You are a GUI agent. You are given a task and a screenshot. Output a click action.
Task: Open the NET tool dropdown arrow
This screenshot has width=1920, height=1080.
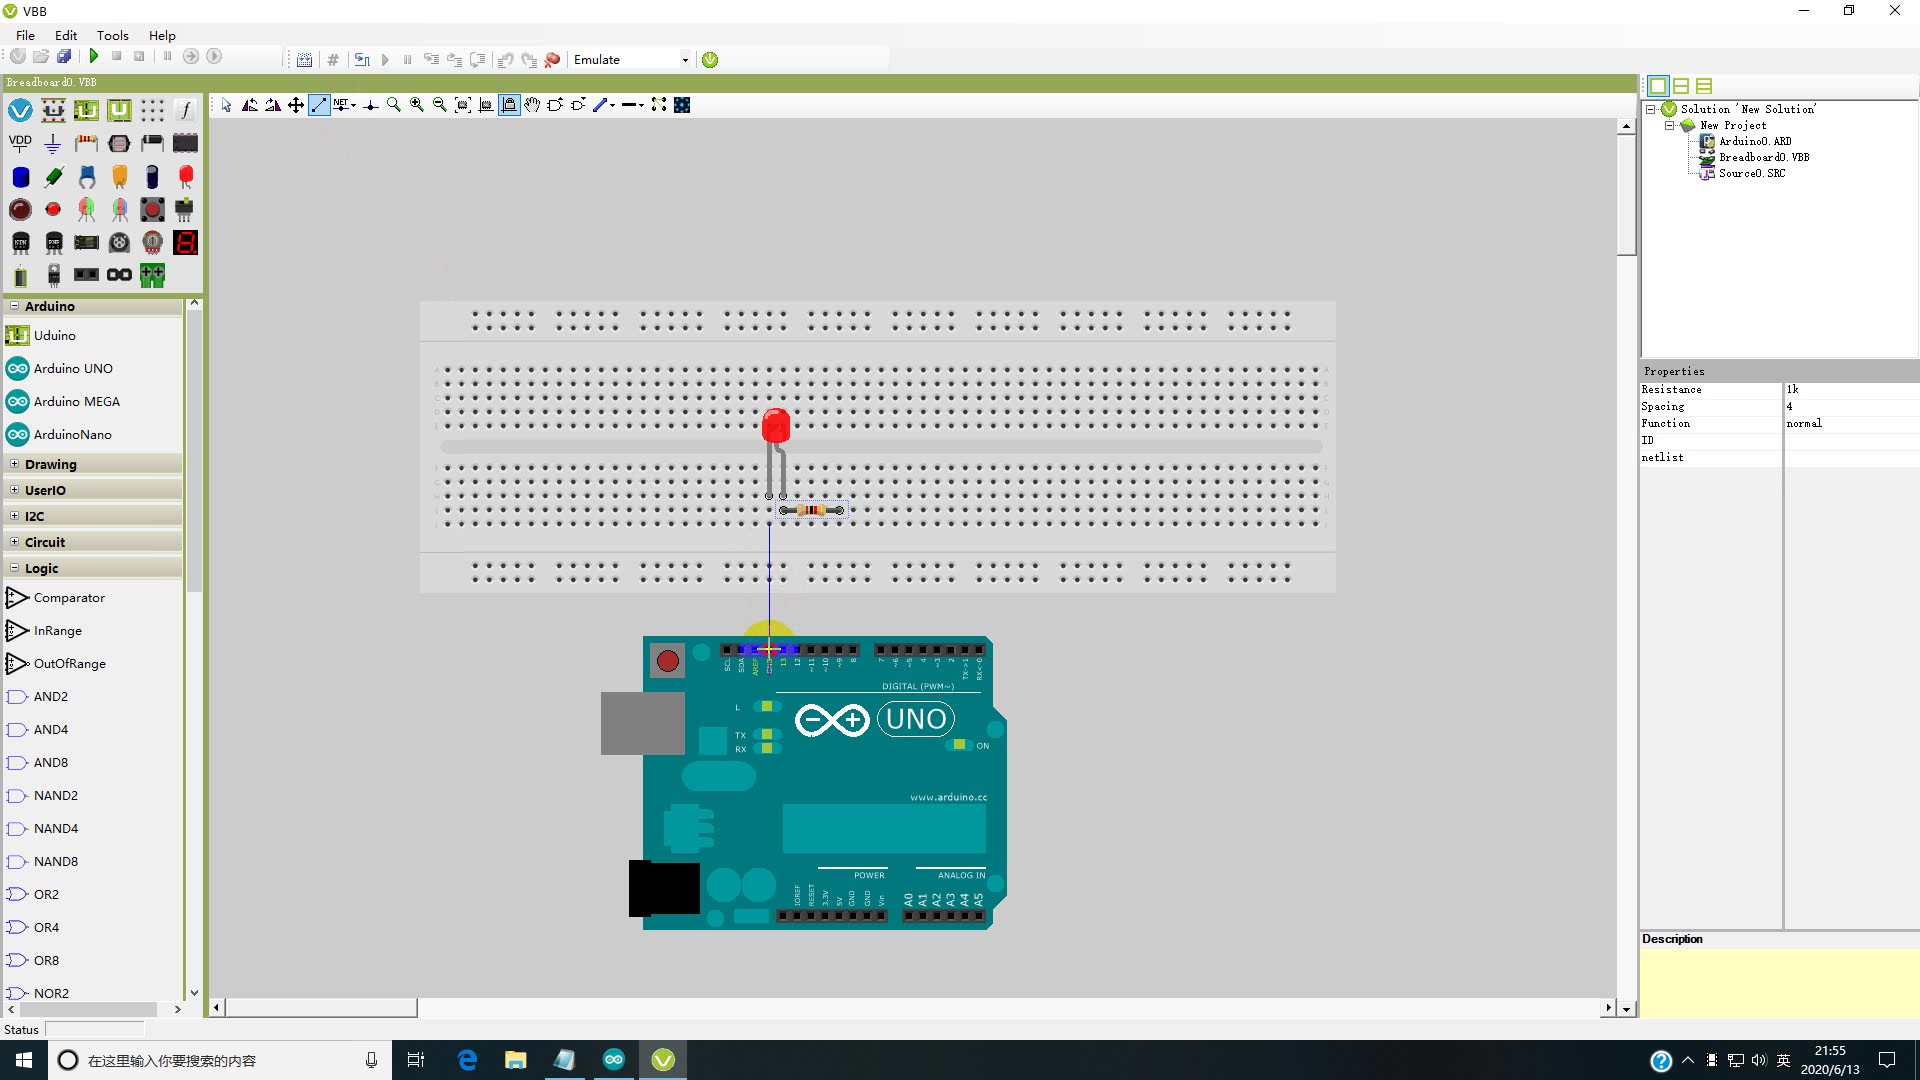click(x=354, y=105)
